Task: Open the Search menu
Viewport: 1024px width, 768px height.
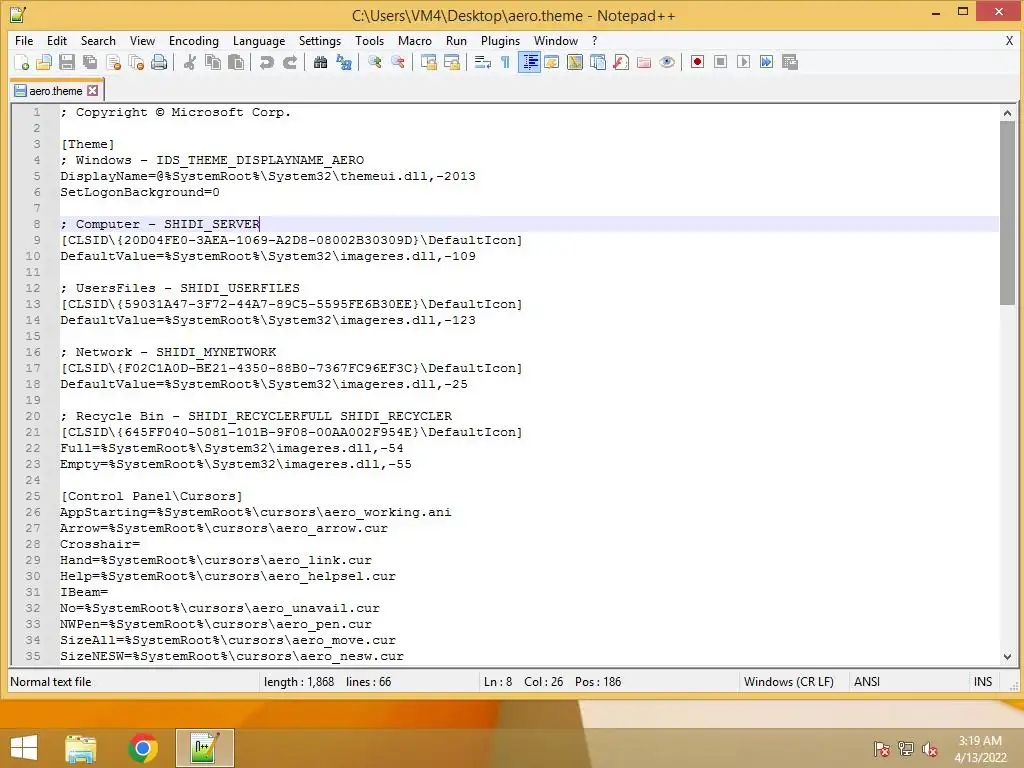Action: pos(98,40)
